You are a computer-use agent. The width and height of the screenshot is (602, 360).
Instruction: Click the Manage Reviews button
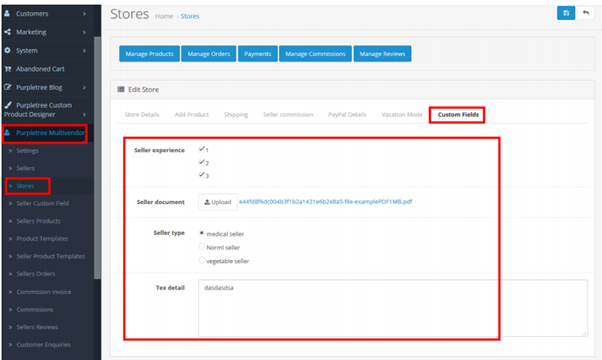tap(382, 54)
